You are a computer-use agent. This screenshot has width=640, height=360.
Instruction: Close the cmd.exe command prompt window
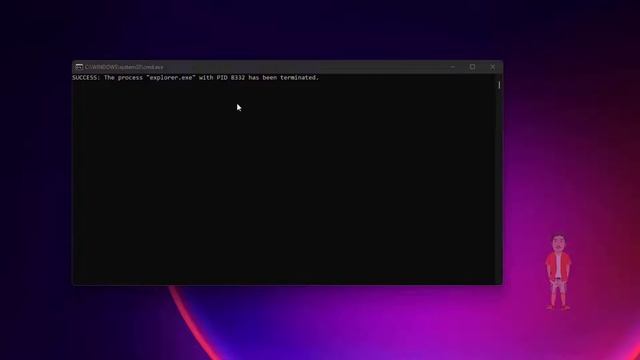click(493, 67)
